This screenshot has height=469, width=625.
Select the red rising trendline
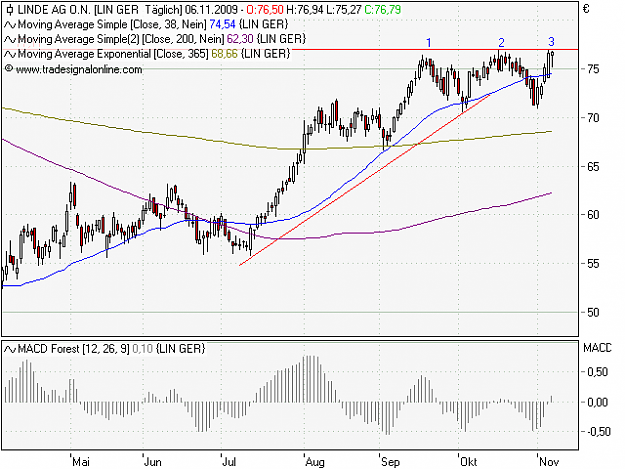tap(364, 180)
